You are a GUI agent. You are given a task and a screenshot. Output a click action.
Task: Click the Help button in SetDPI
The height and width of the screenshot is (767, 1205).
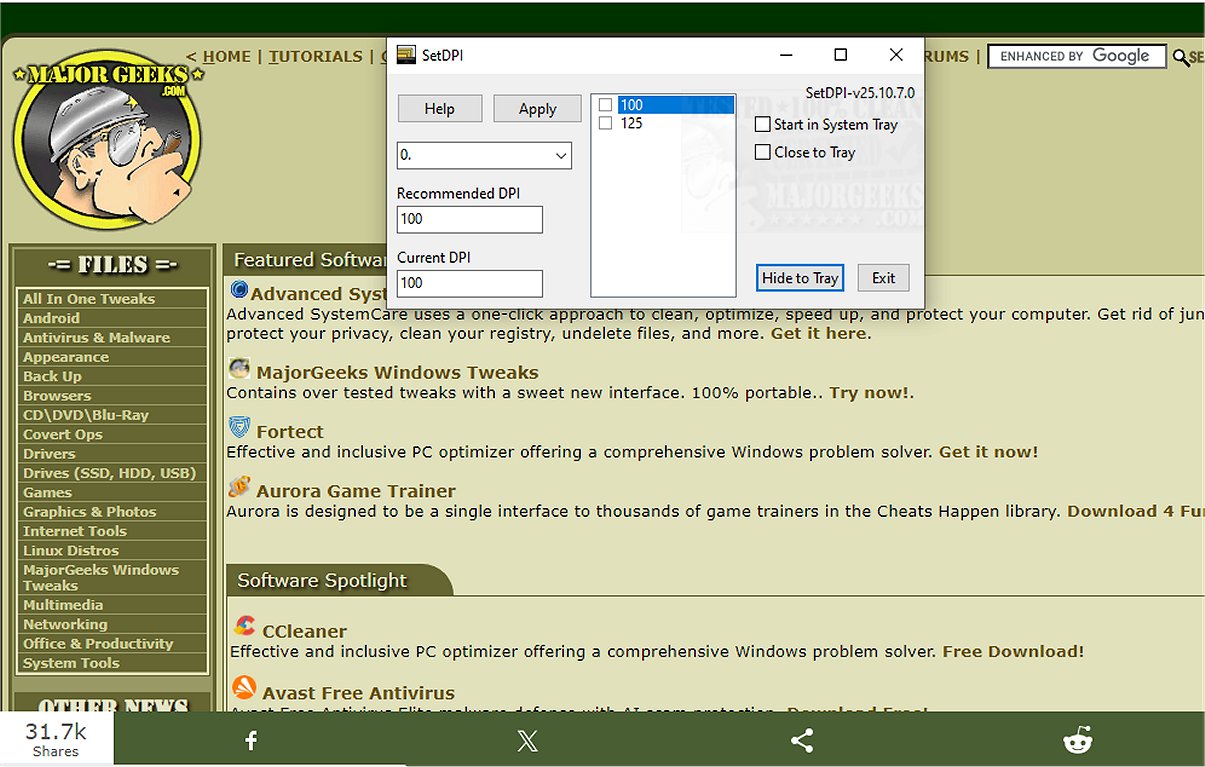[x=440, y=109]
